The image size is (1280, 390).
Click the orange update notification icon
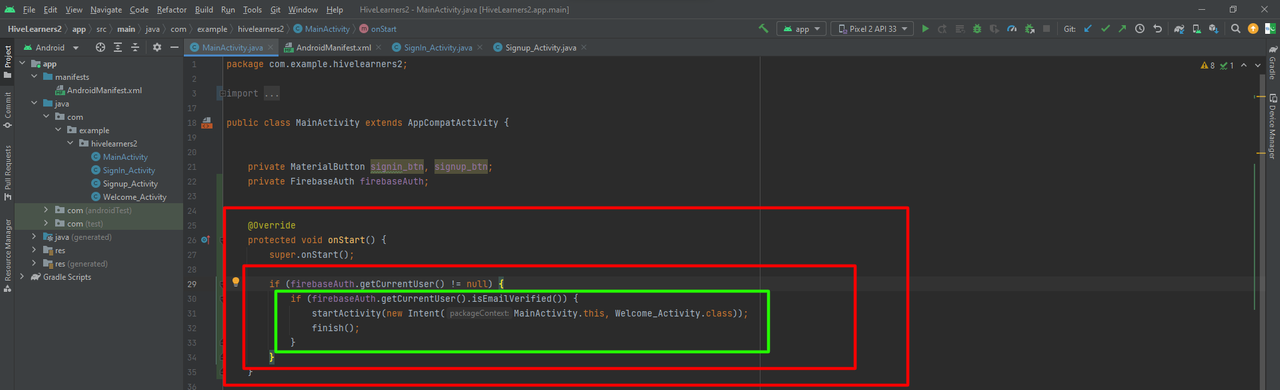pos(1253,29)
